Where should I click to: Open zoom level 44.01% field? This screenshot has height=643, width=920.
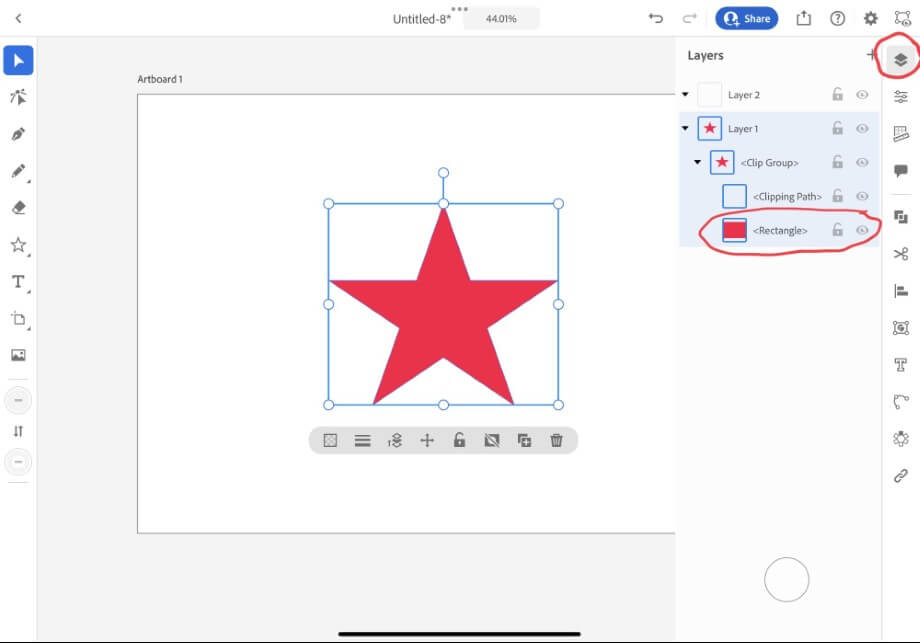click(x=501, y=19)
